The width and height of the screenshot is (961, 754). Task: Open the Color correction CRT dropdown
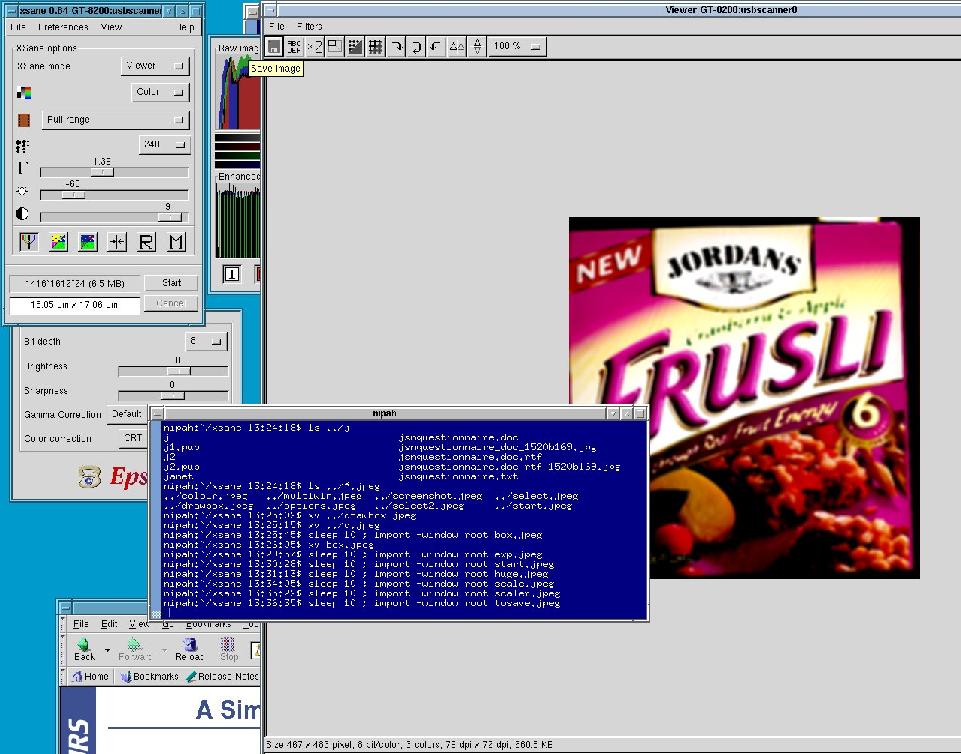point(134,438)
